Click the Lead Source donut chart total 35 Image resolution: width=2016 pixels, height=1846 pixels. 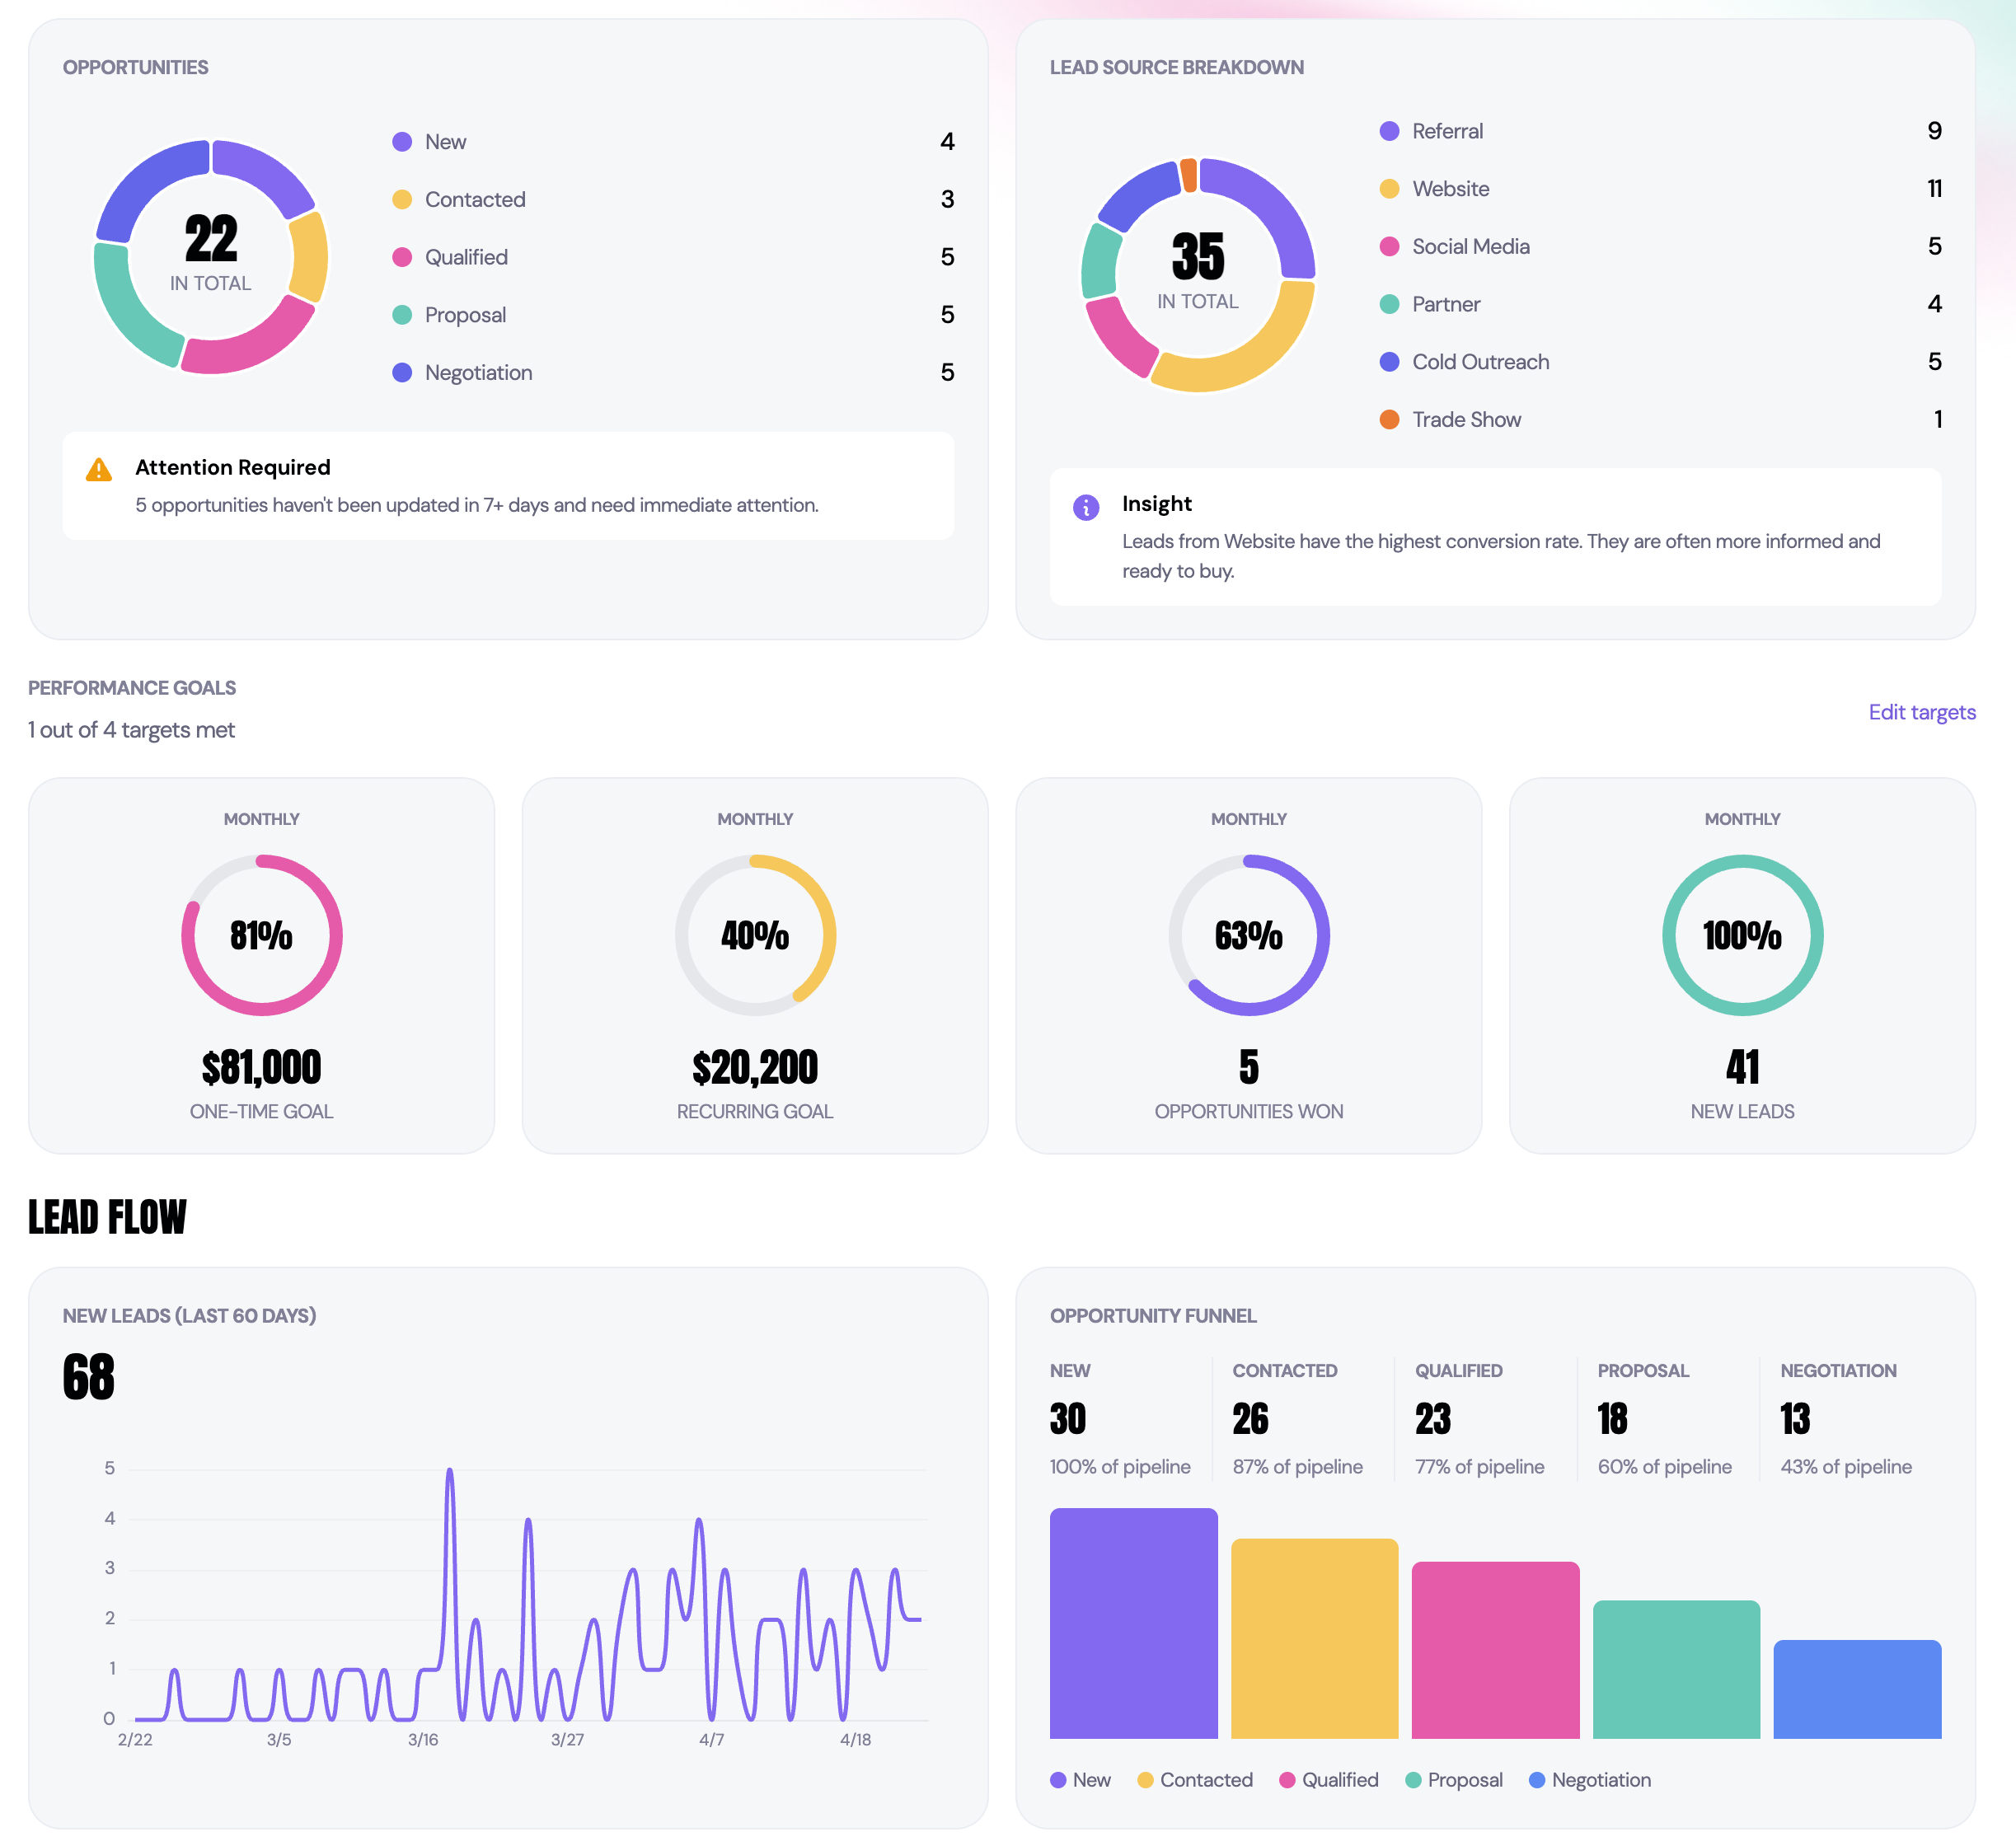[1198, 256]
